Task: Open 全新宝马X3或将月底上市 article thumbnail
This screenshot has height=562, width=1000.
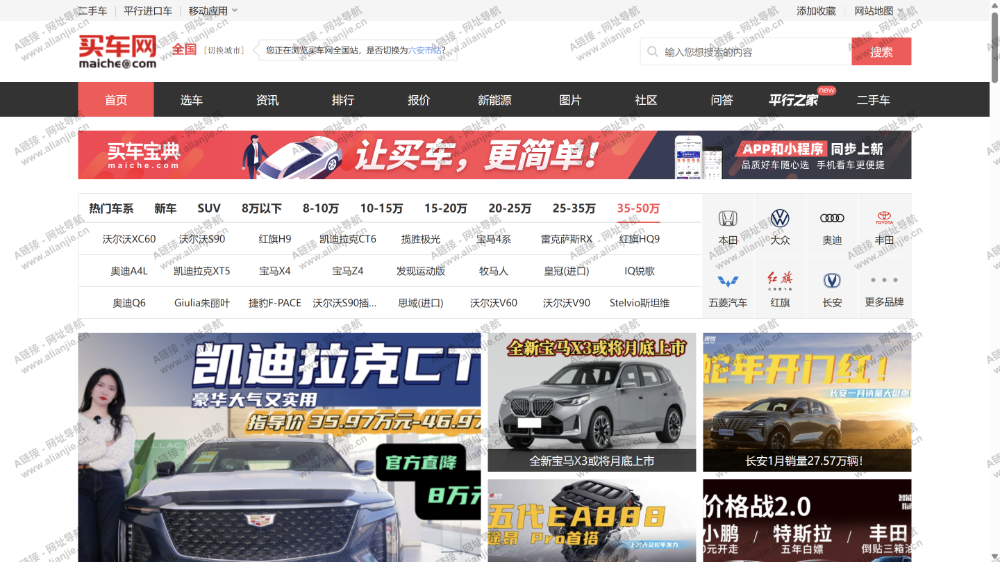Action: [592, 403]
